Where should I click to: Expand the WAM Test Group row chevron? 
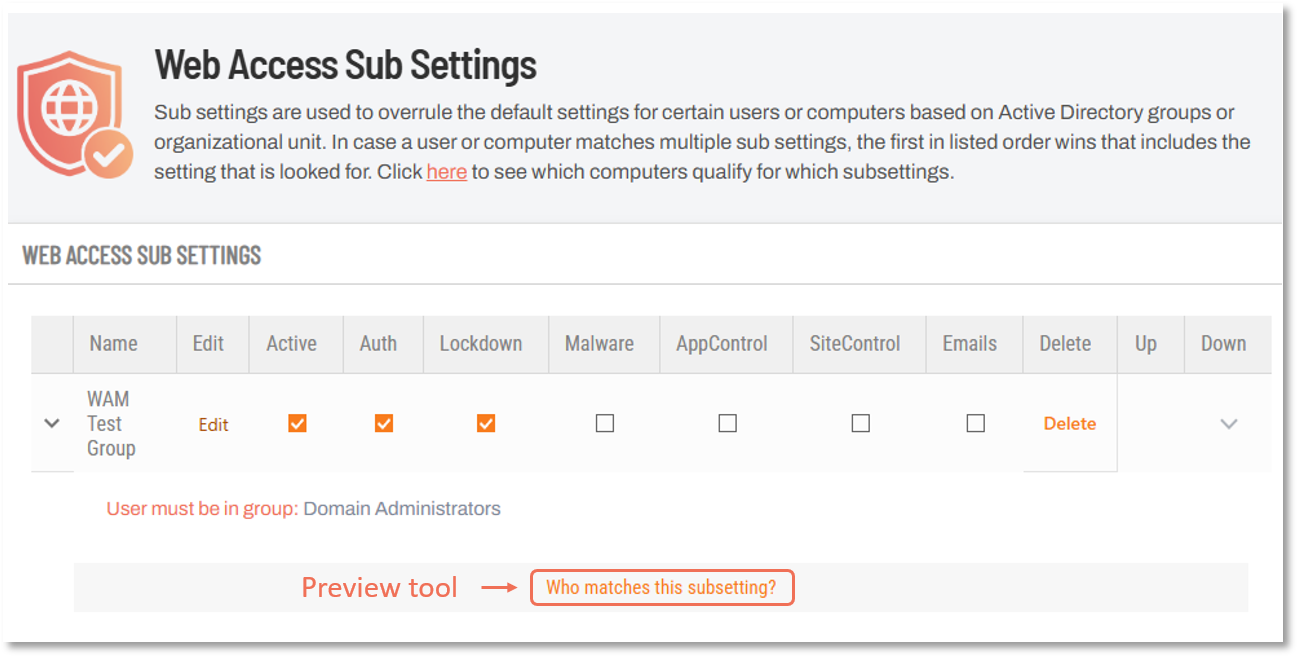click(x=52, y=423)
